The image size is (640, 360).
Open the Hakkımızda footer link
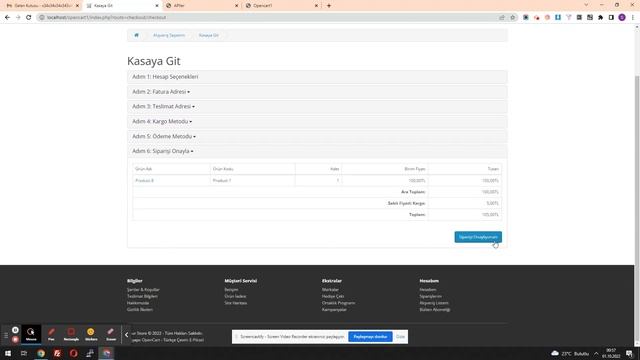tap(138, 303)
